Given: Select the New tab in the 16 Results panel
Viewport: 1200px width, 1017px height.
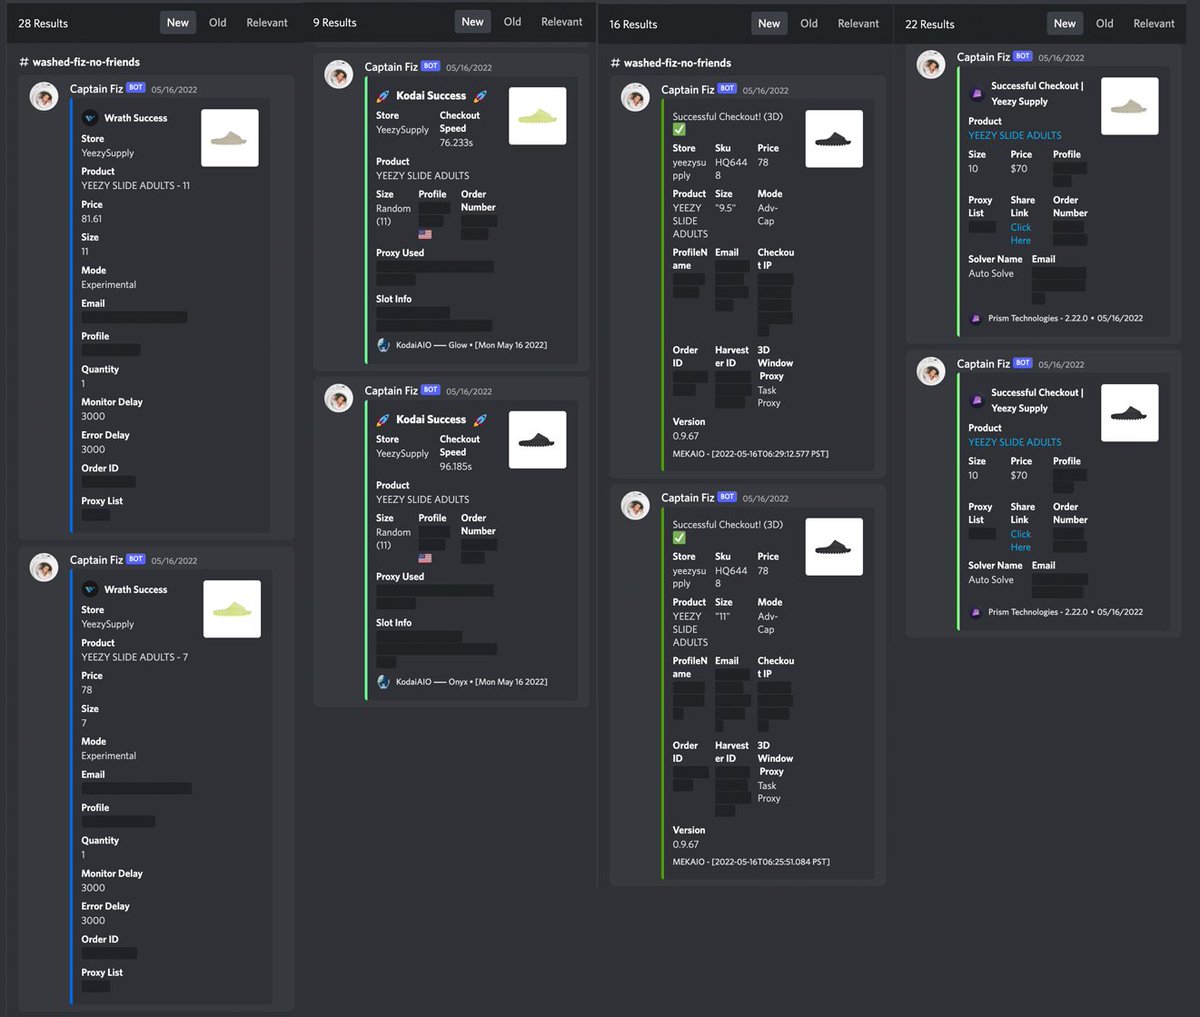Looking at the screenshot, I should click(769, 24).
